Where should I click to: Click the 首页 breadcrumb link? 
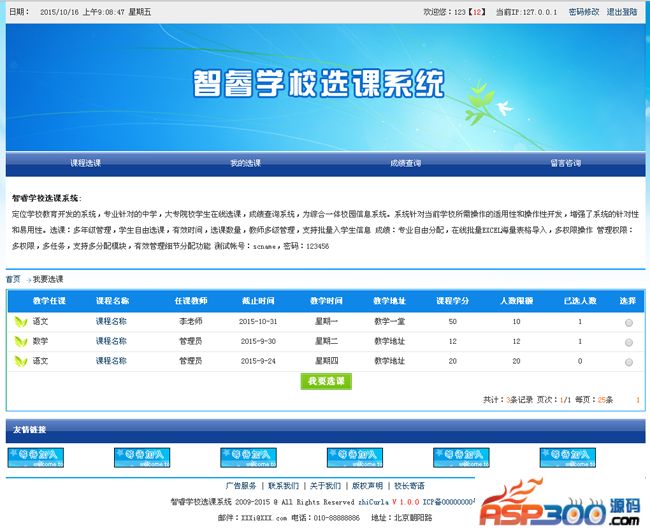[13, 279]
